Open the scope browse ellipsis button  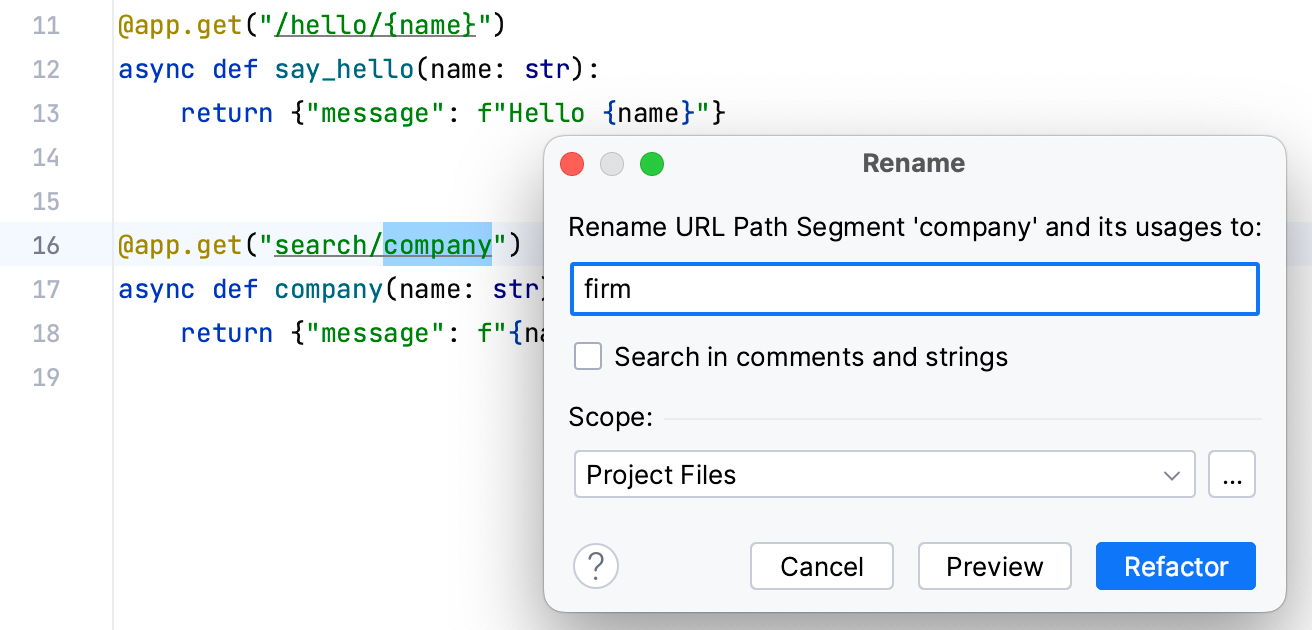1232,474
